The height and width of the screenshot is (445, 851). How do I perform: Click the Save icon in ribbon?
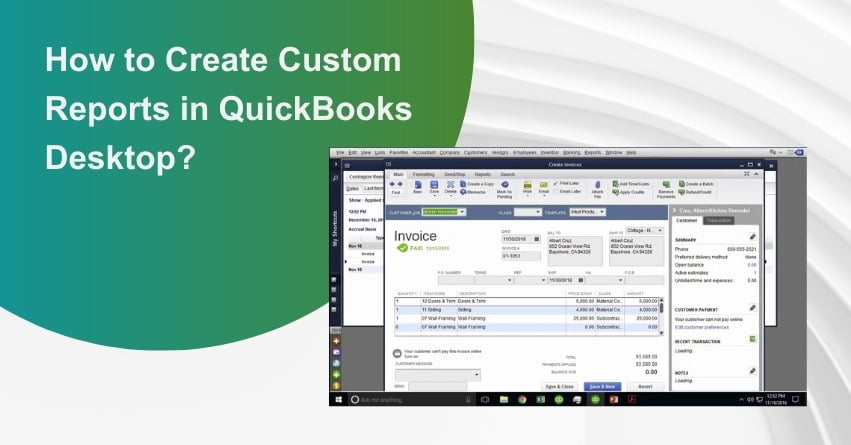click(x=434, y=186)
